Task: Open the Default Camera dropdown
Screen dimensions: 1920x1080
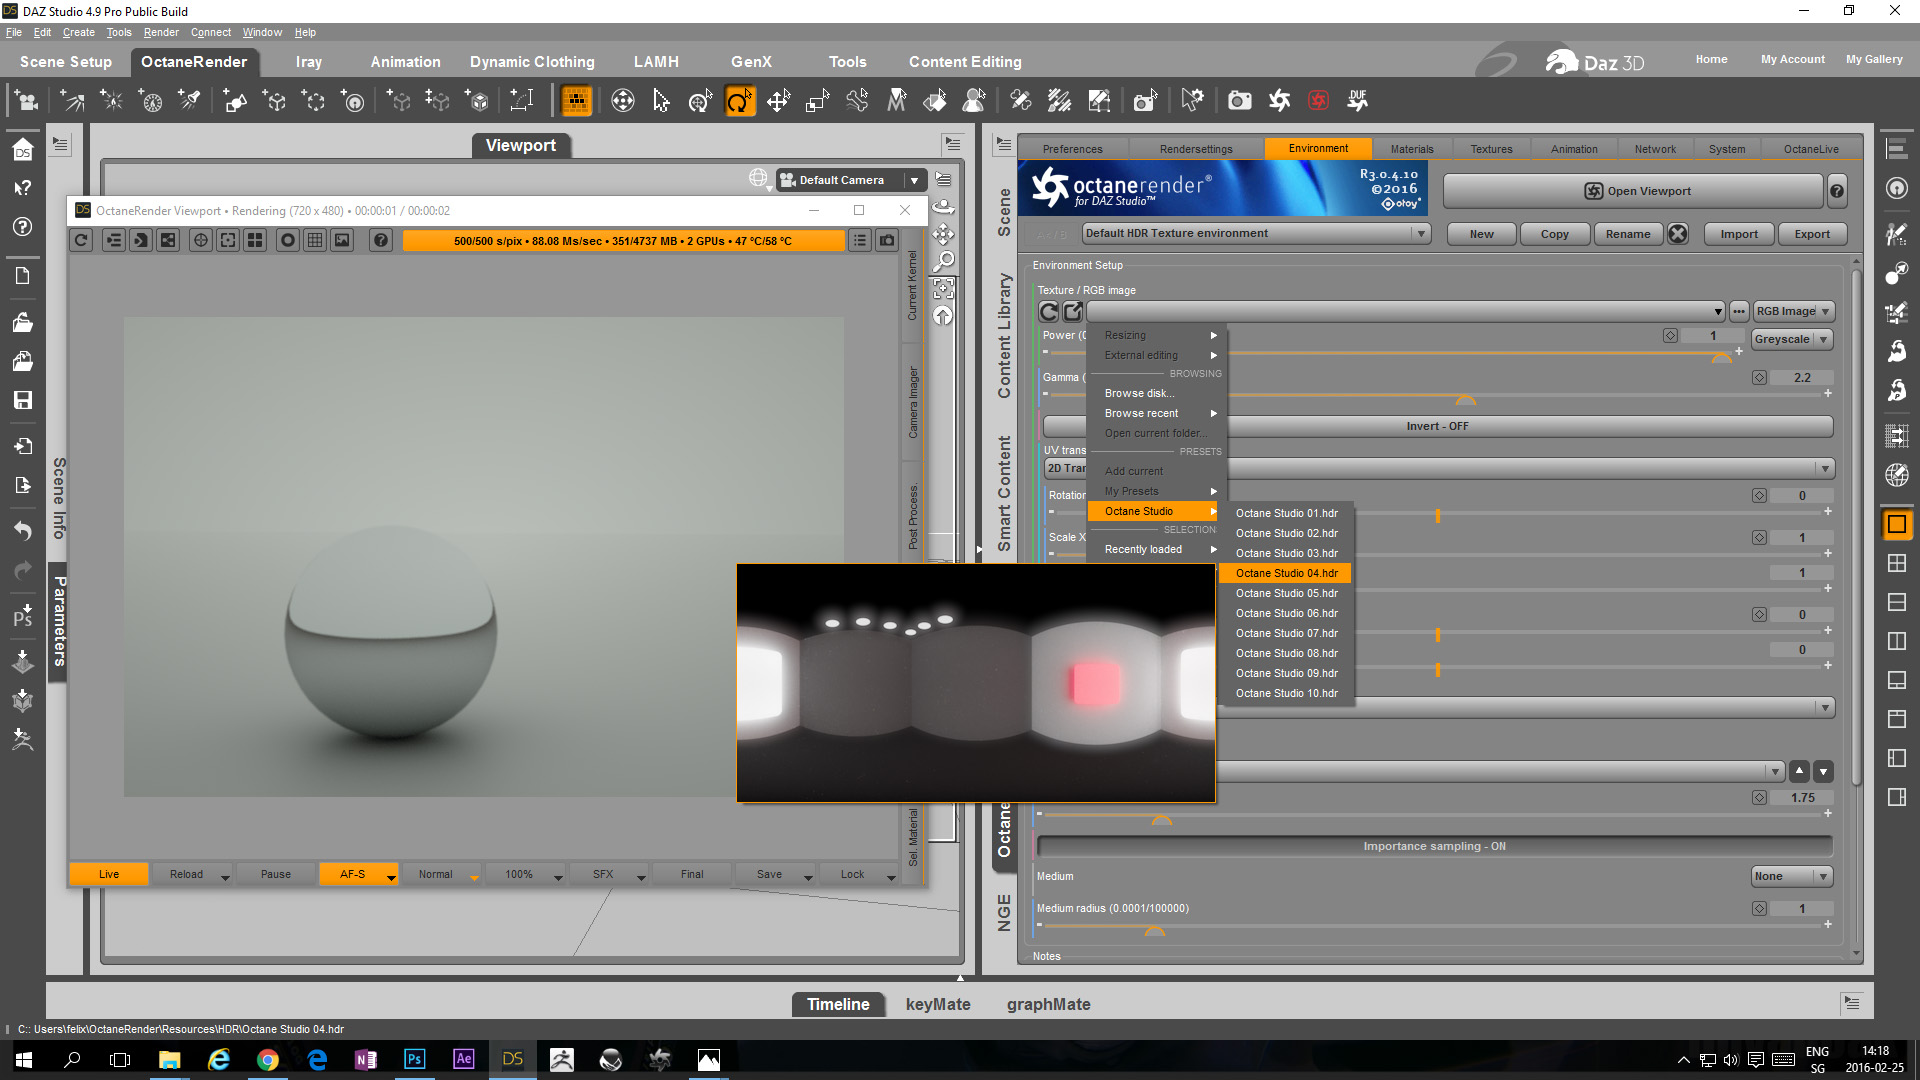Action: pyautogui.click(x=850, y=180)
